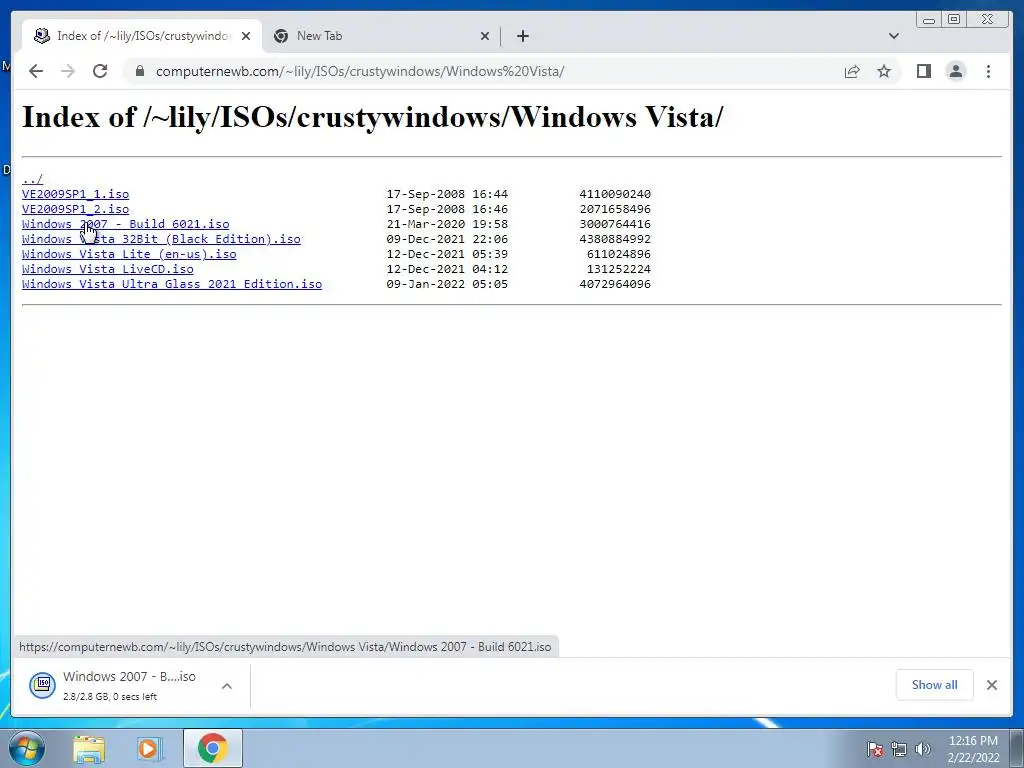Image resolution: width=1024 pixels, height=768 pixels.
Task: Download VE2009SP1_1.iso
Action: (x=75, y=194)
